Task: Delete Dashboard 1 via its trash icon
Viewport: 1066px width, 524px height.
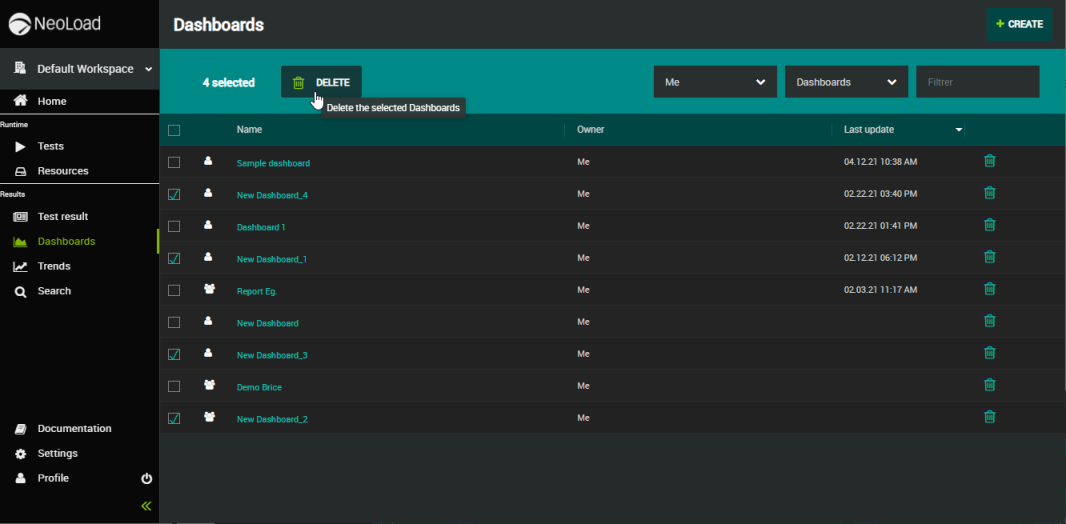Action: click(x=990, y=225)
